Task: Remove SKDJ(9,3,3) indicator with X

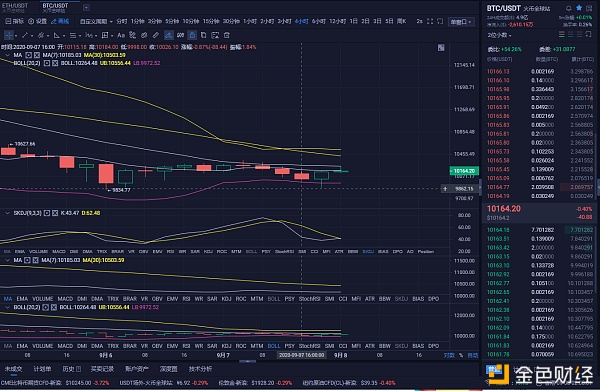Action: (55, 213)
